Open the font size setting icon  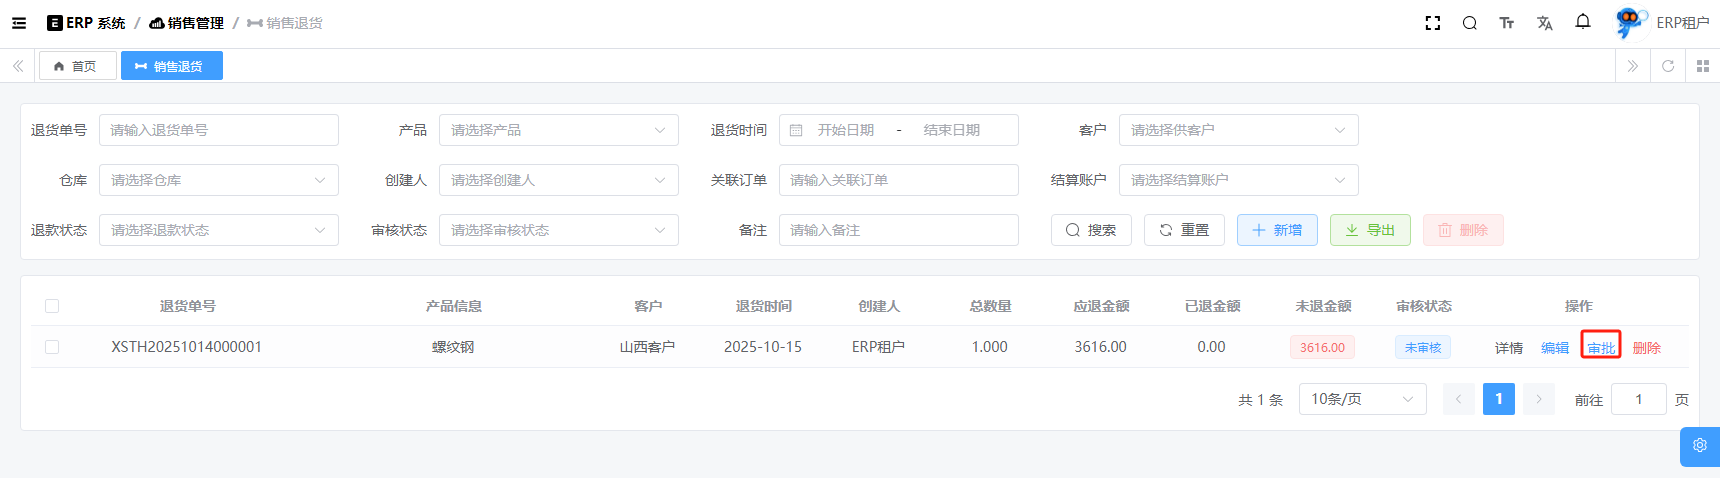pos(1506,23)
